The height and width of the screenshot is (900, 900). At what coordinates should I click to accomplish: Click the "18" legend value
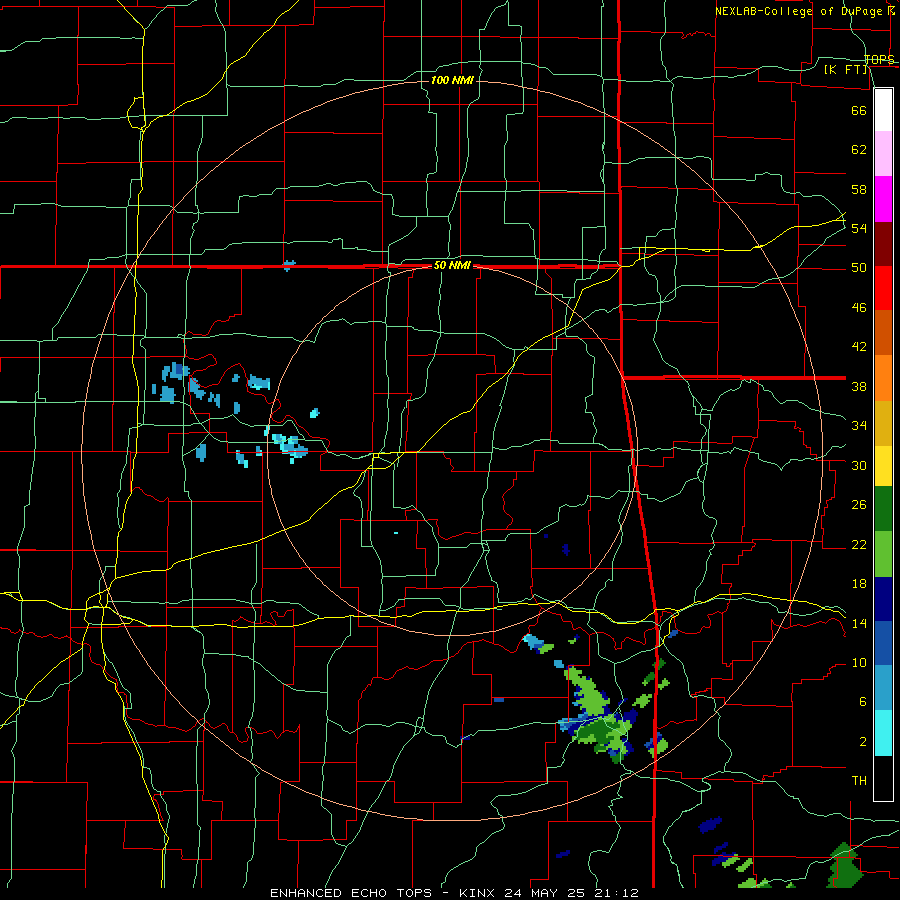coord(859,584)
